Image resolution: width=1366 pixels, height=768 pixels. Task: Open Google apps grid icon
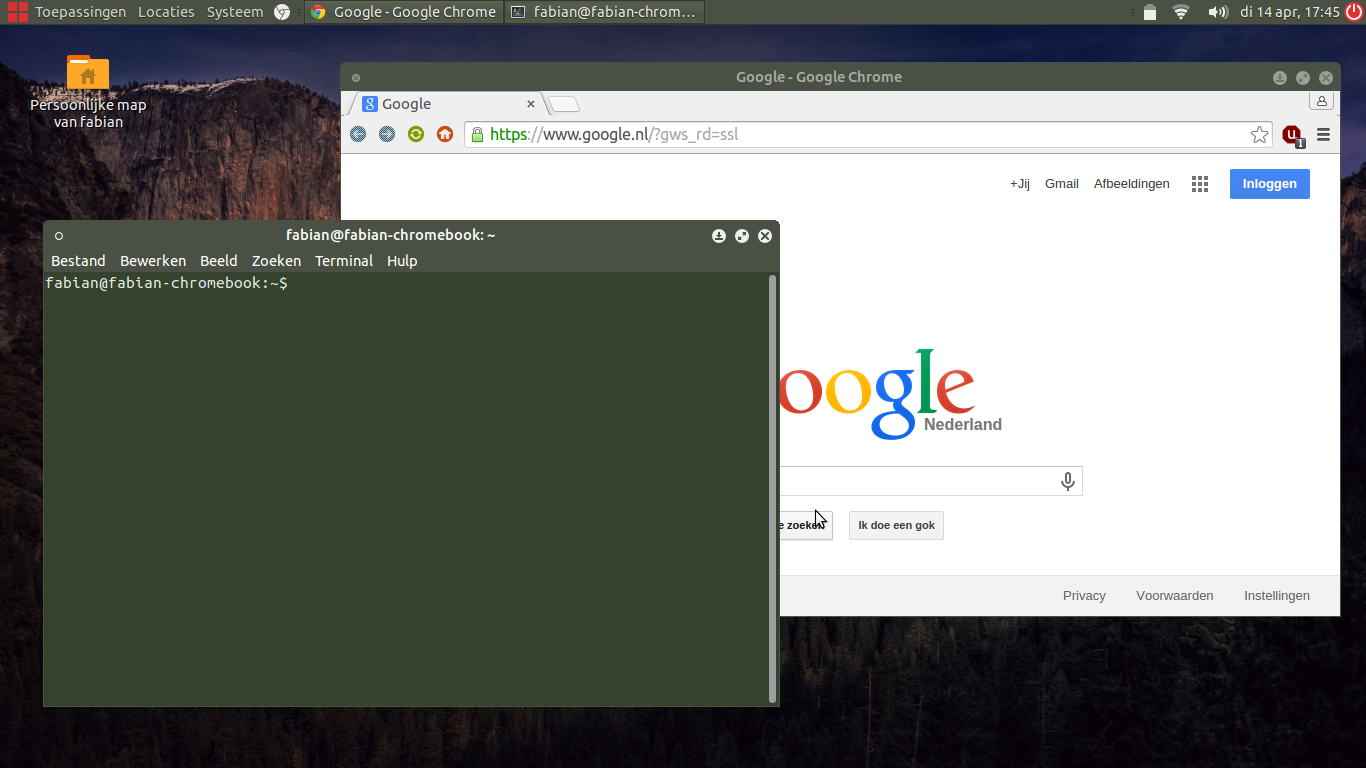point(1200,184)
